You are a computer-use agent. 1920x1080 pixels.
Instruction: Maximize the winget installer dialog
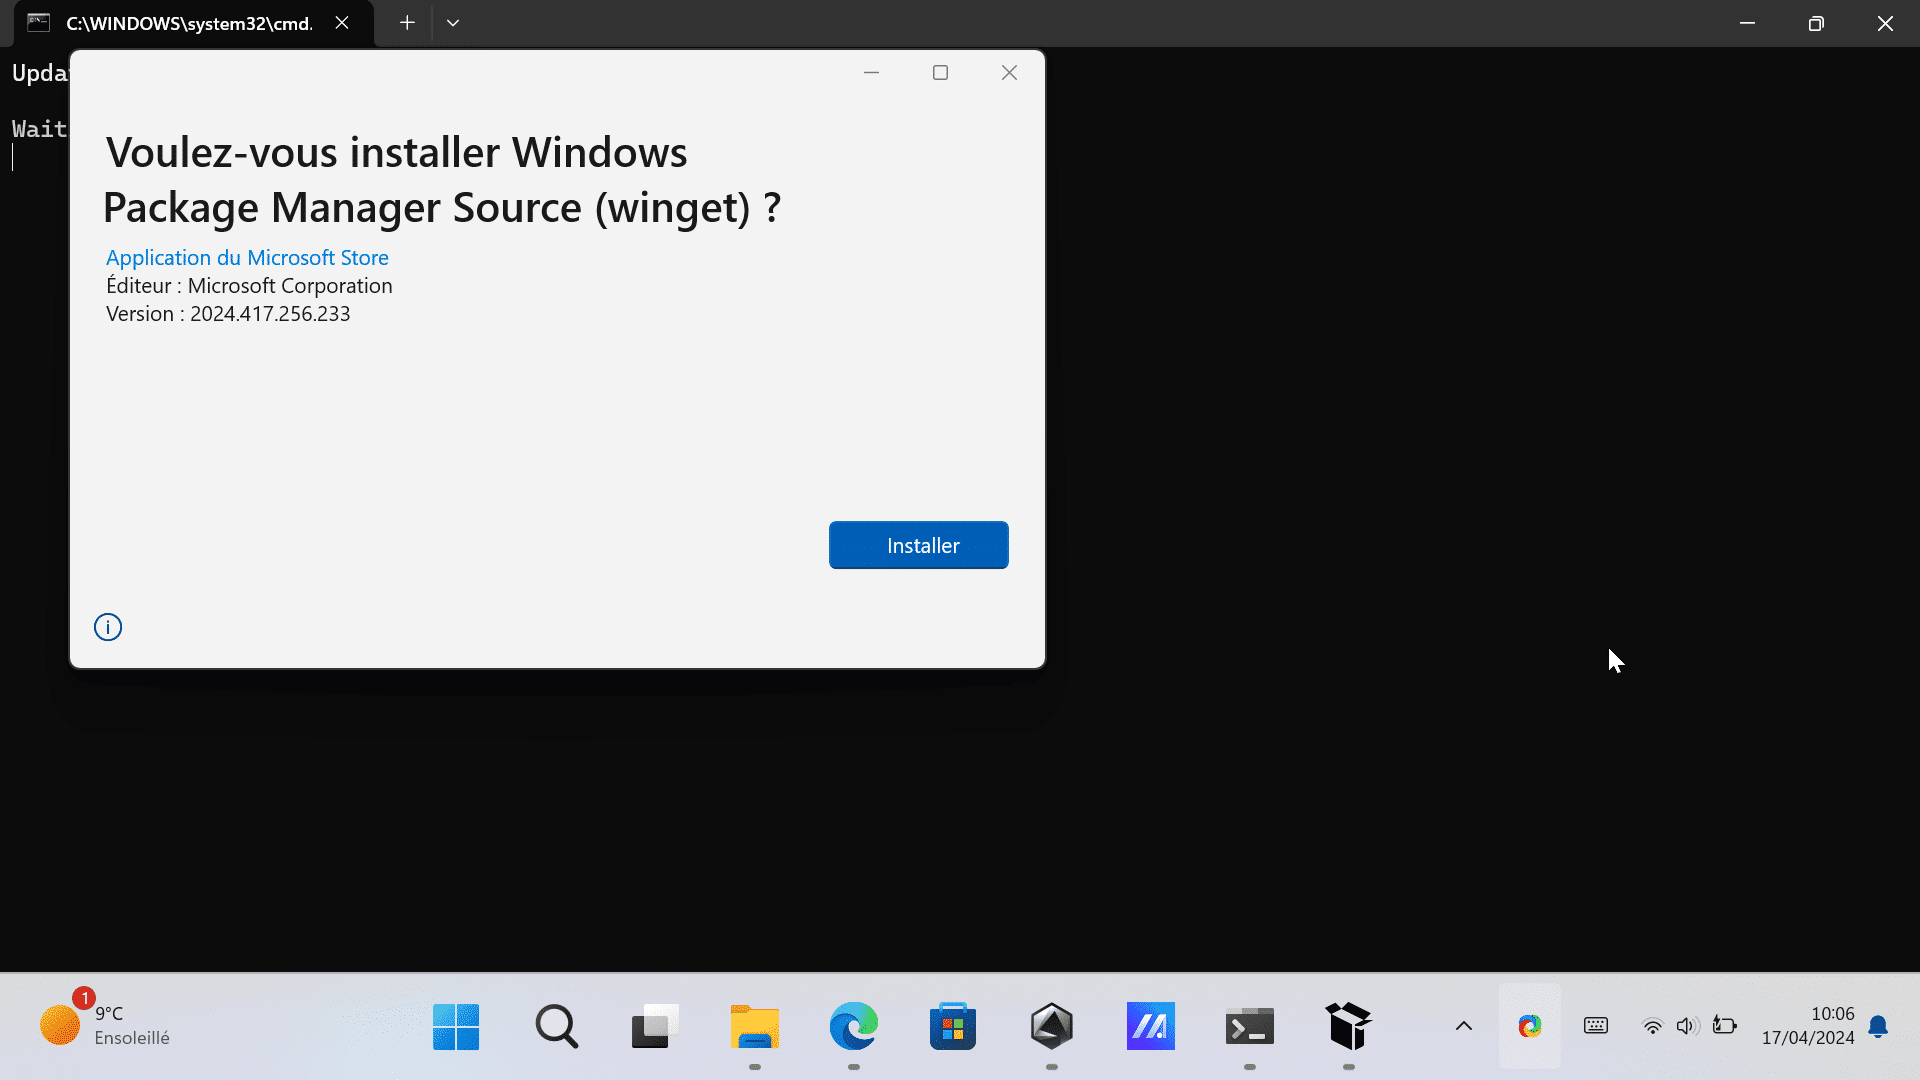(x=940, y=72)
